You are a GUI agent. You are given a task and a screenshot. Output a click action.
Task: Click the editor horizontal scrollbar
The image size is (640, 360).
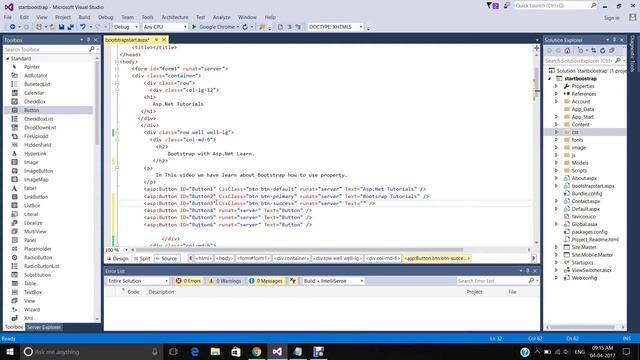300,250
